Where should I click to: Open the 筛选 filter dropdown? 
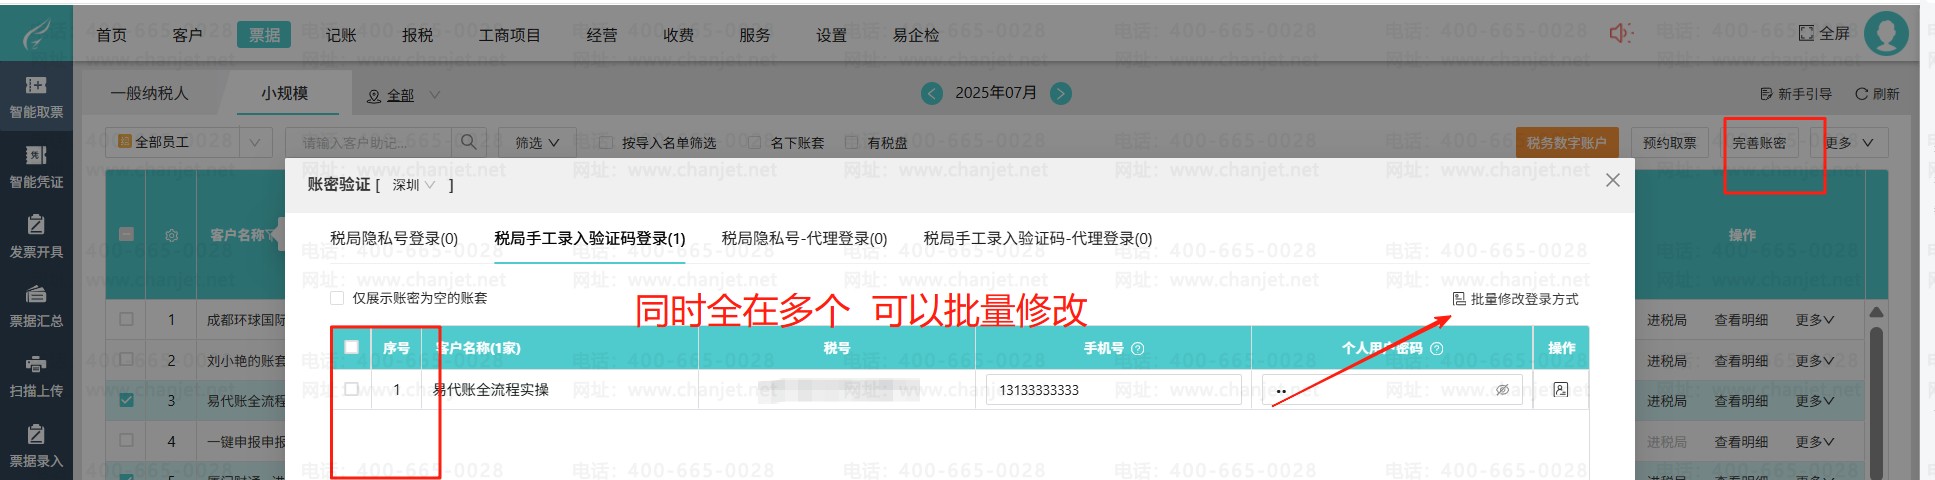[x=537, y=142]
